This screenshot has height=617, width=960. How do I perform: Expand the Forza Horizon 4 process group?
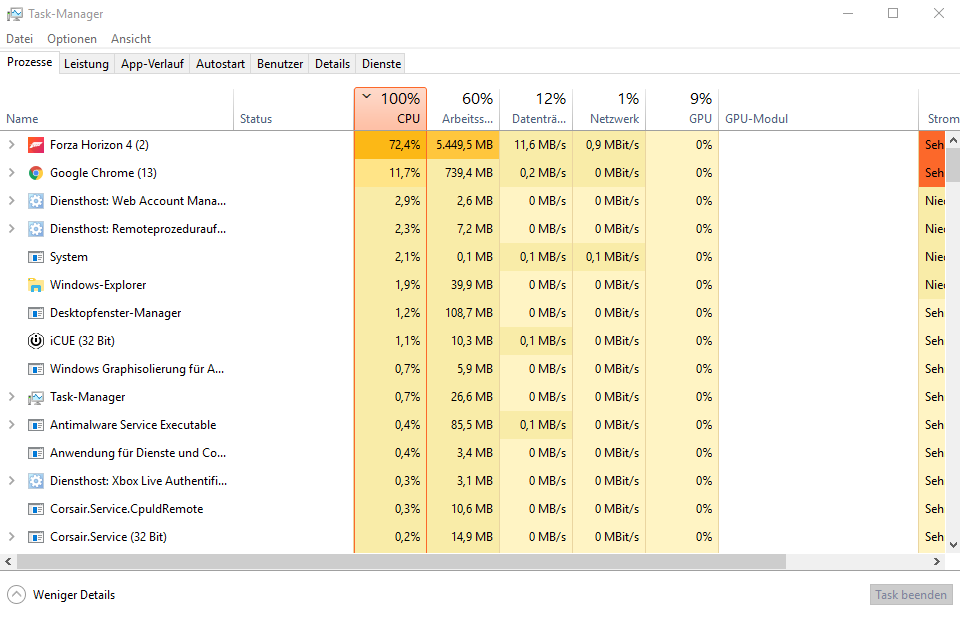11,145
